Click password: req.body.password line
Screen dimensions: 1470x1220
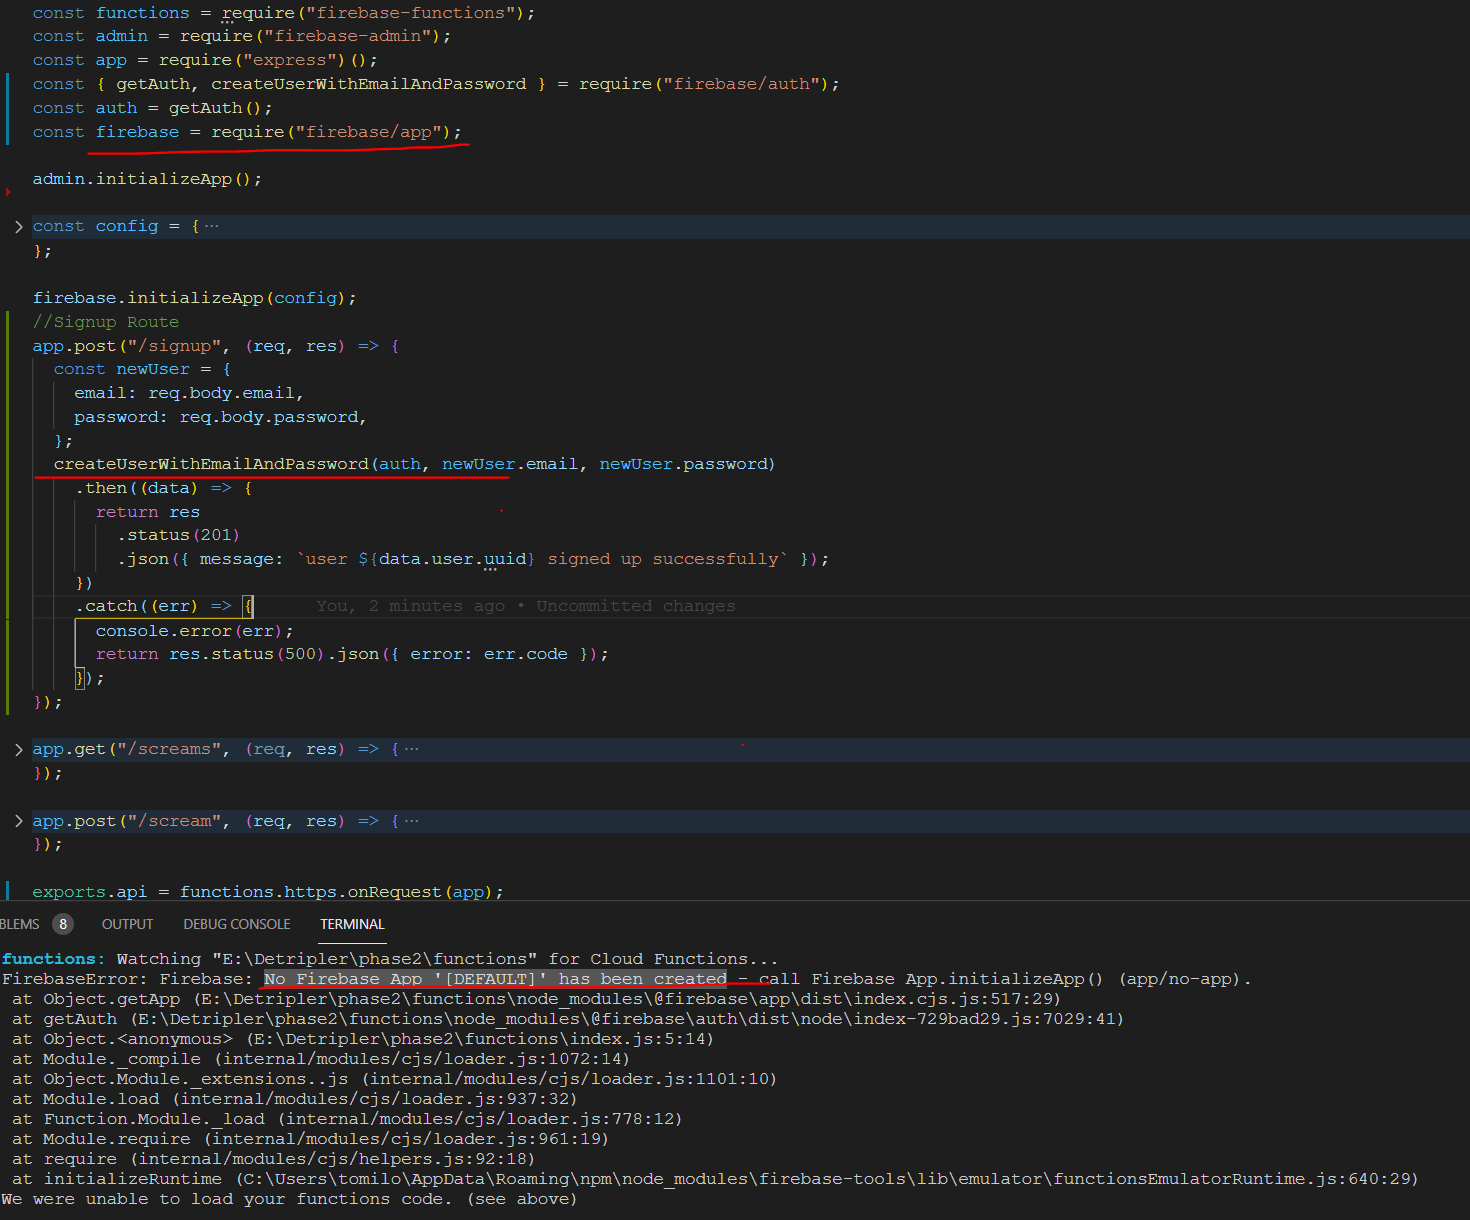(220, 417)
